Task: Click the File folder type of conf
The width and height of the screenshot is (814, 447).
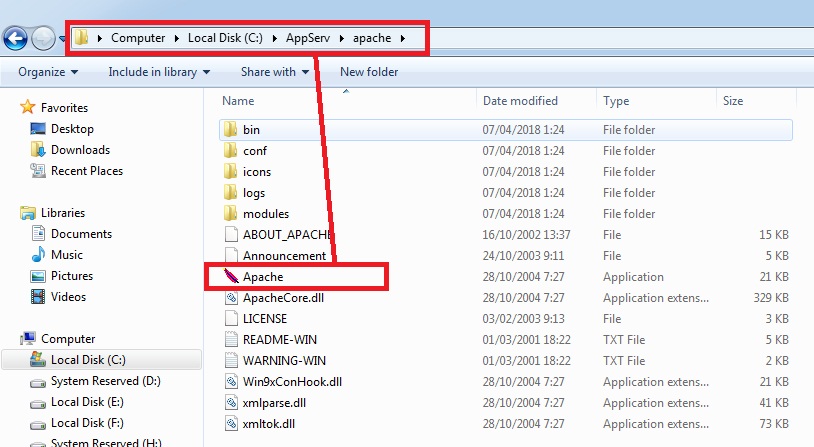Action: point(629,151)
